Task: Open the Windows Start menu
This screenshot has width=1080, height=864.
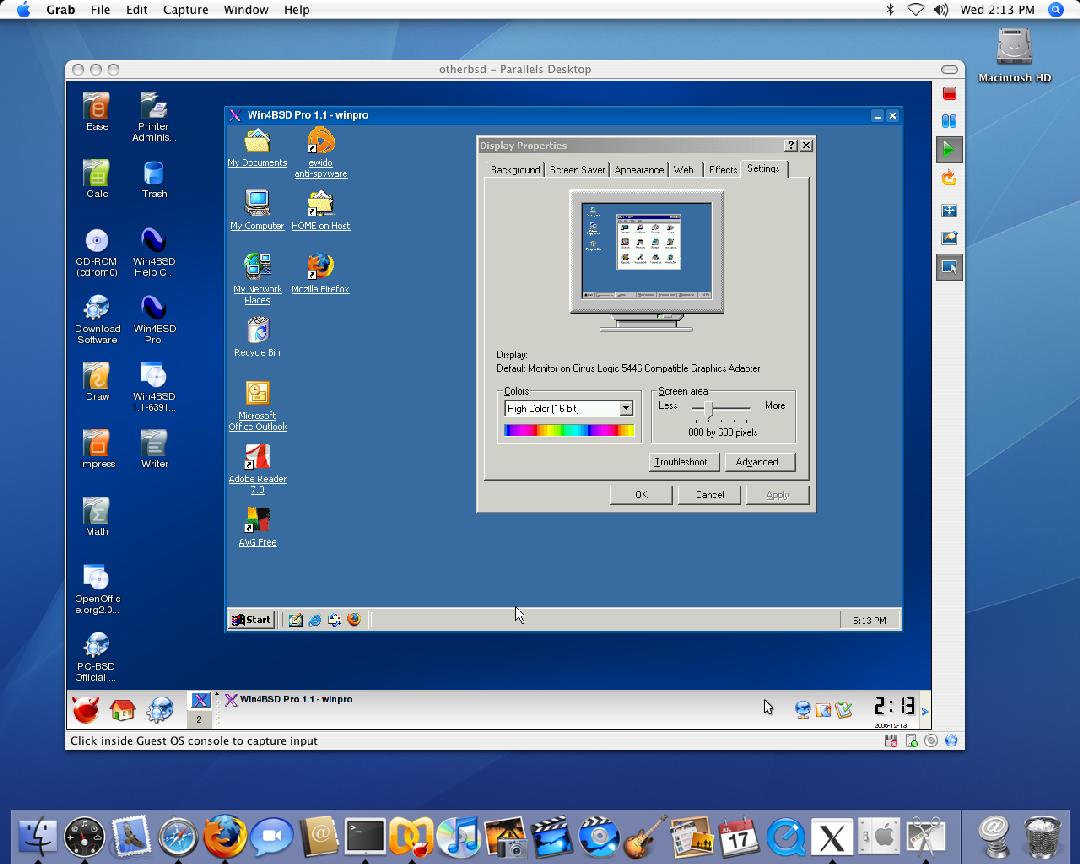Action: (x=251, y=619)
